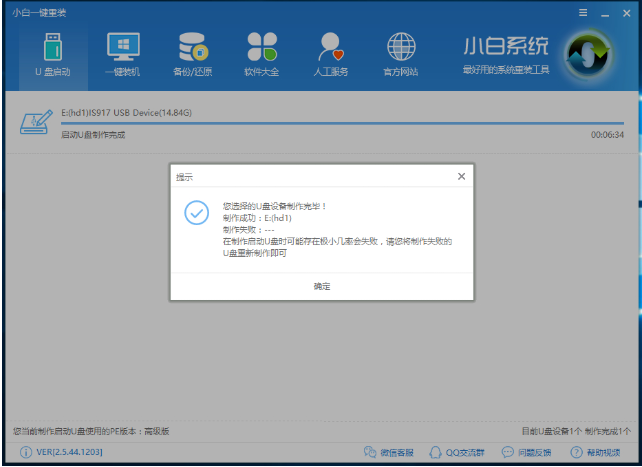Click PE版本：高级版 status text

pyautogui.click(x=91, y=431)
